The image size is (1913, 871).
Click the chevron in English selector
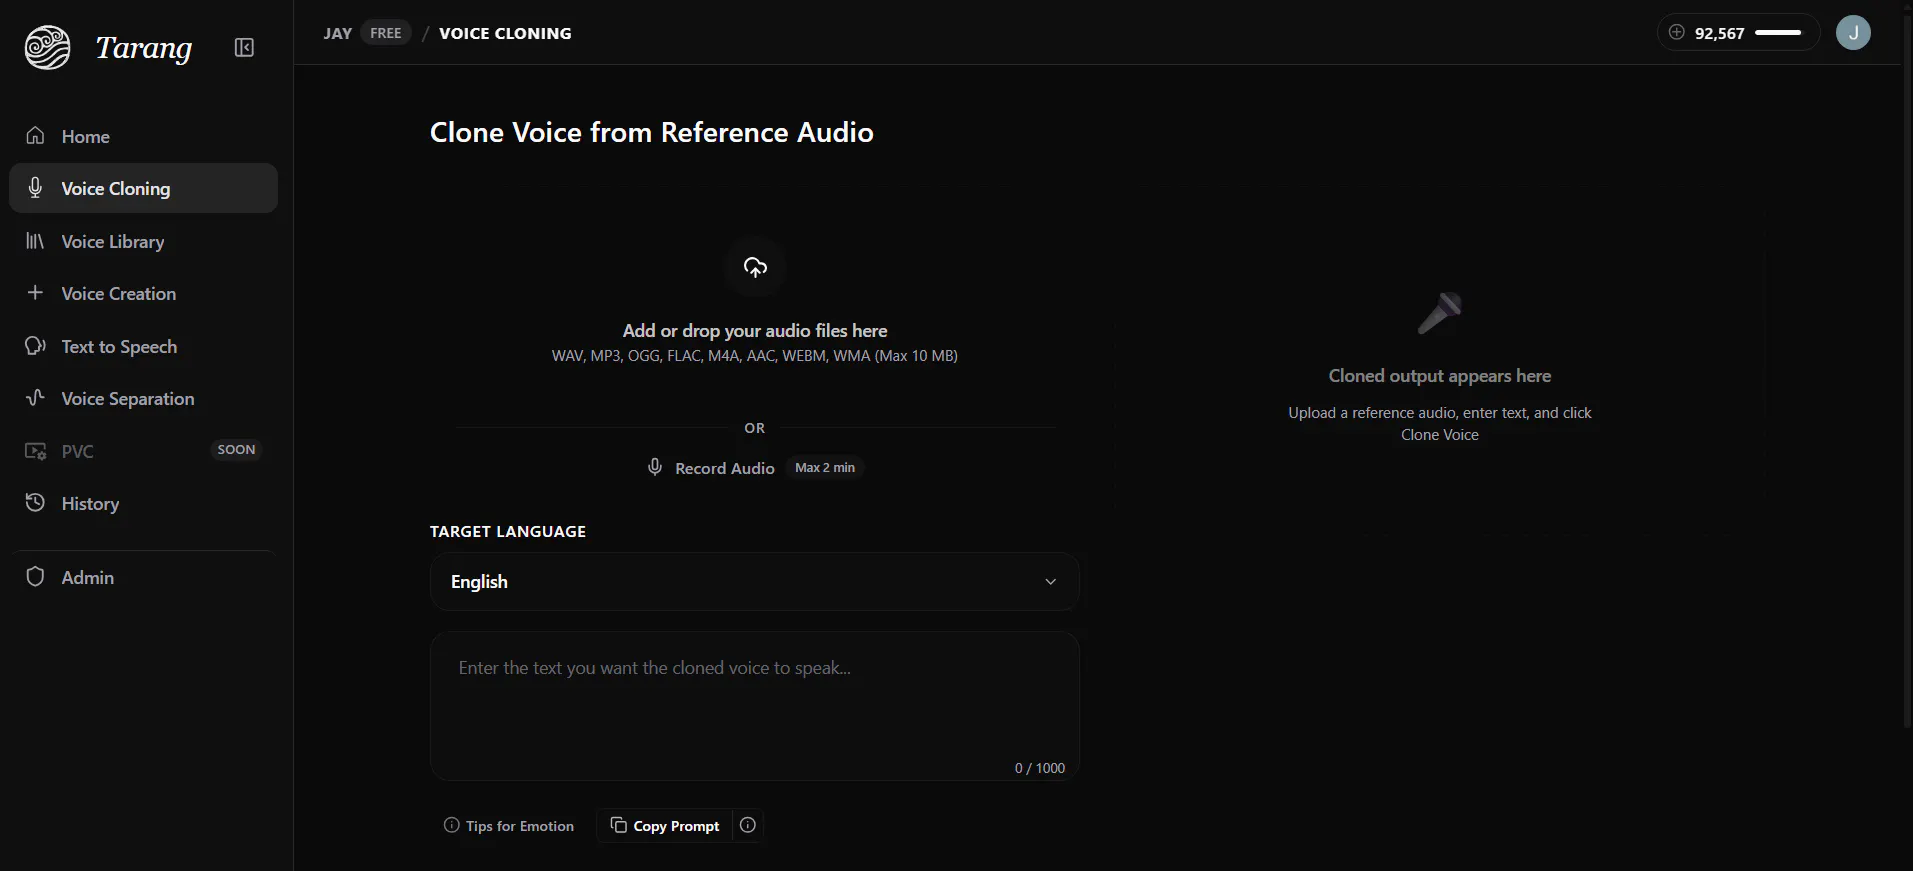(1050, 582)
